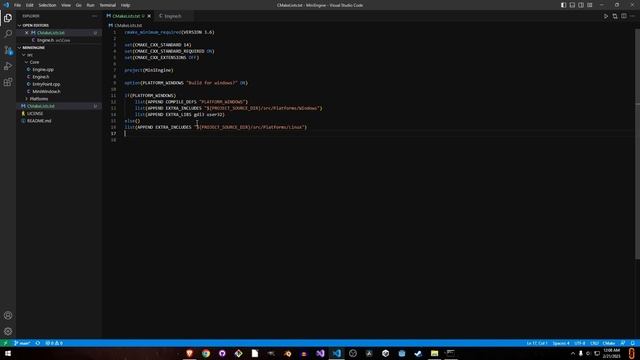Open the Selection menu

click(x=47, y=5)
